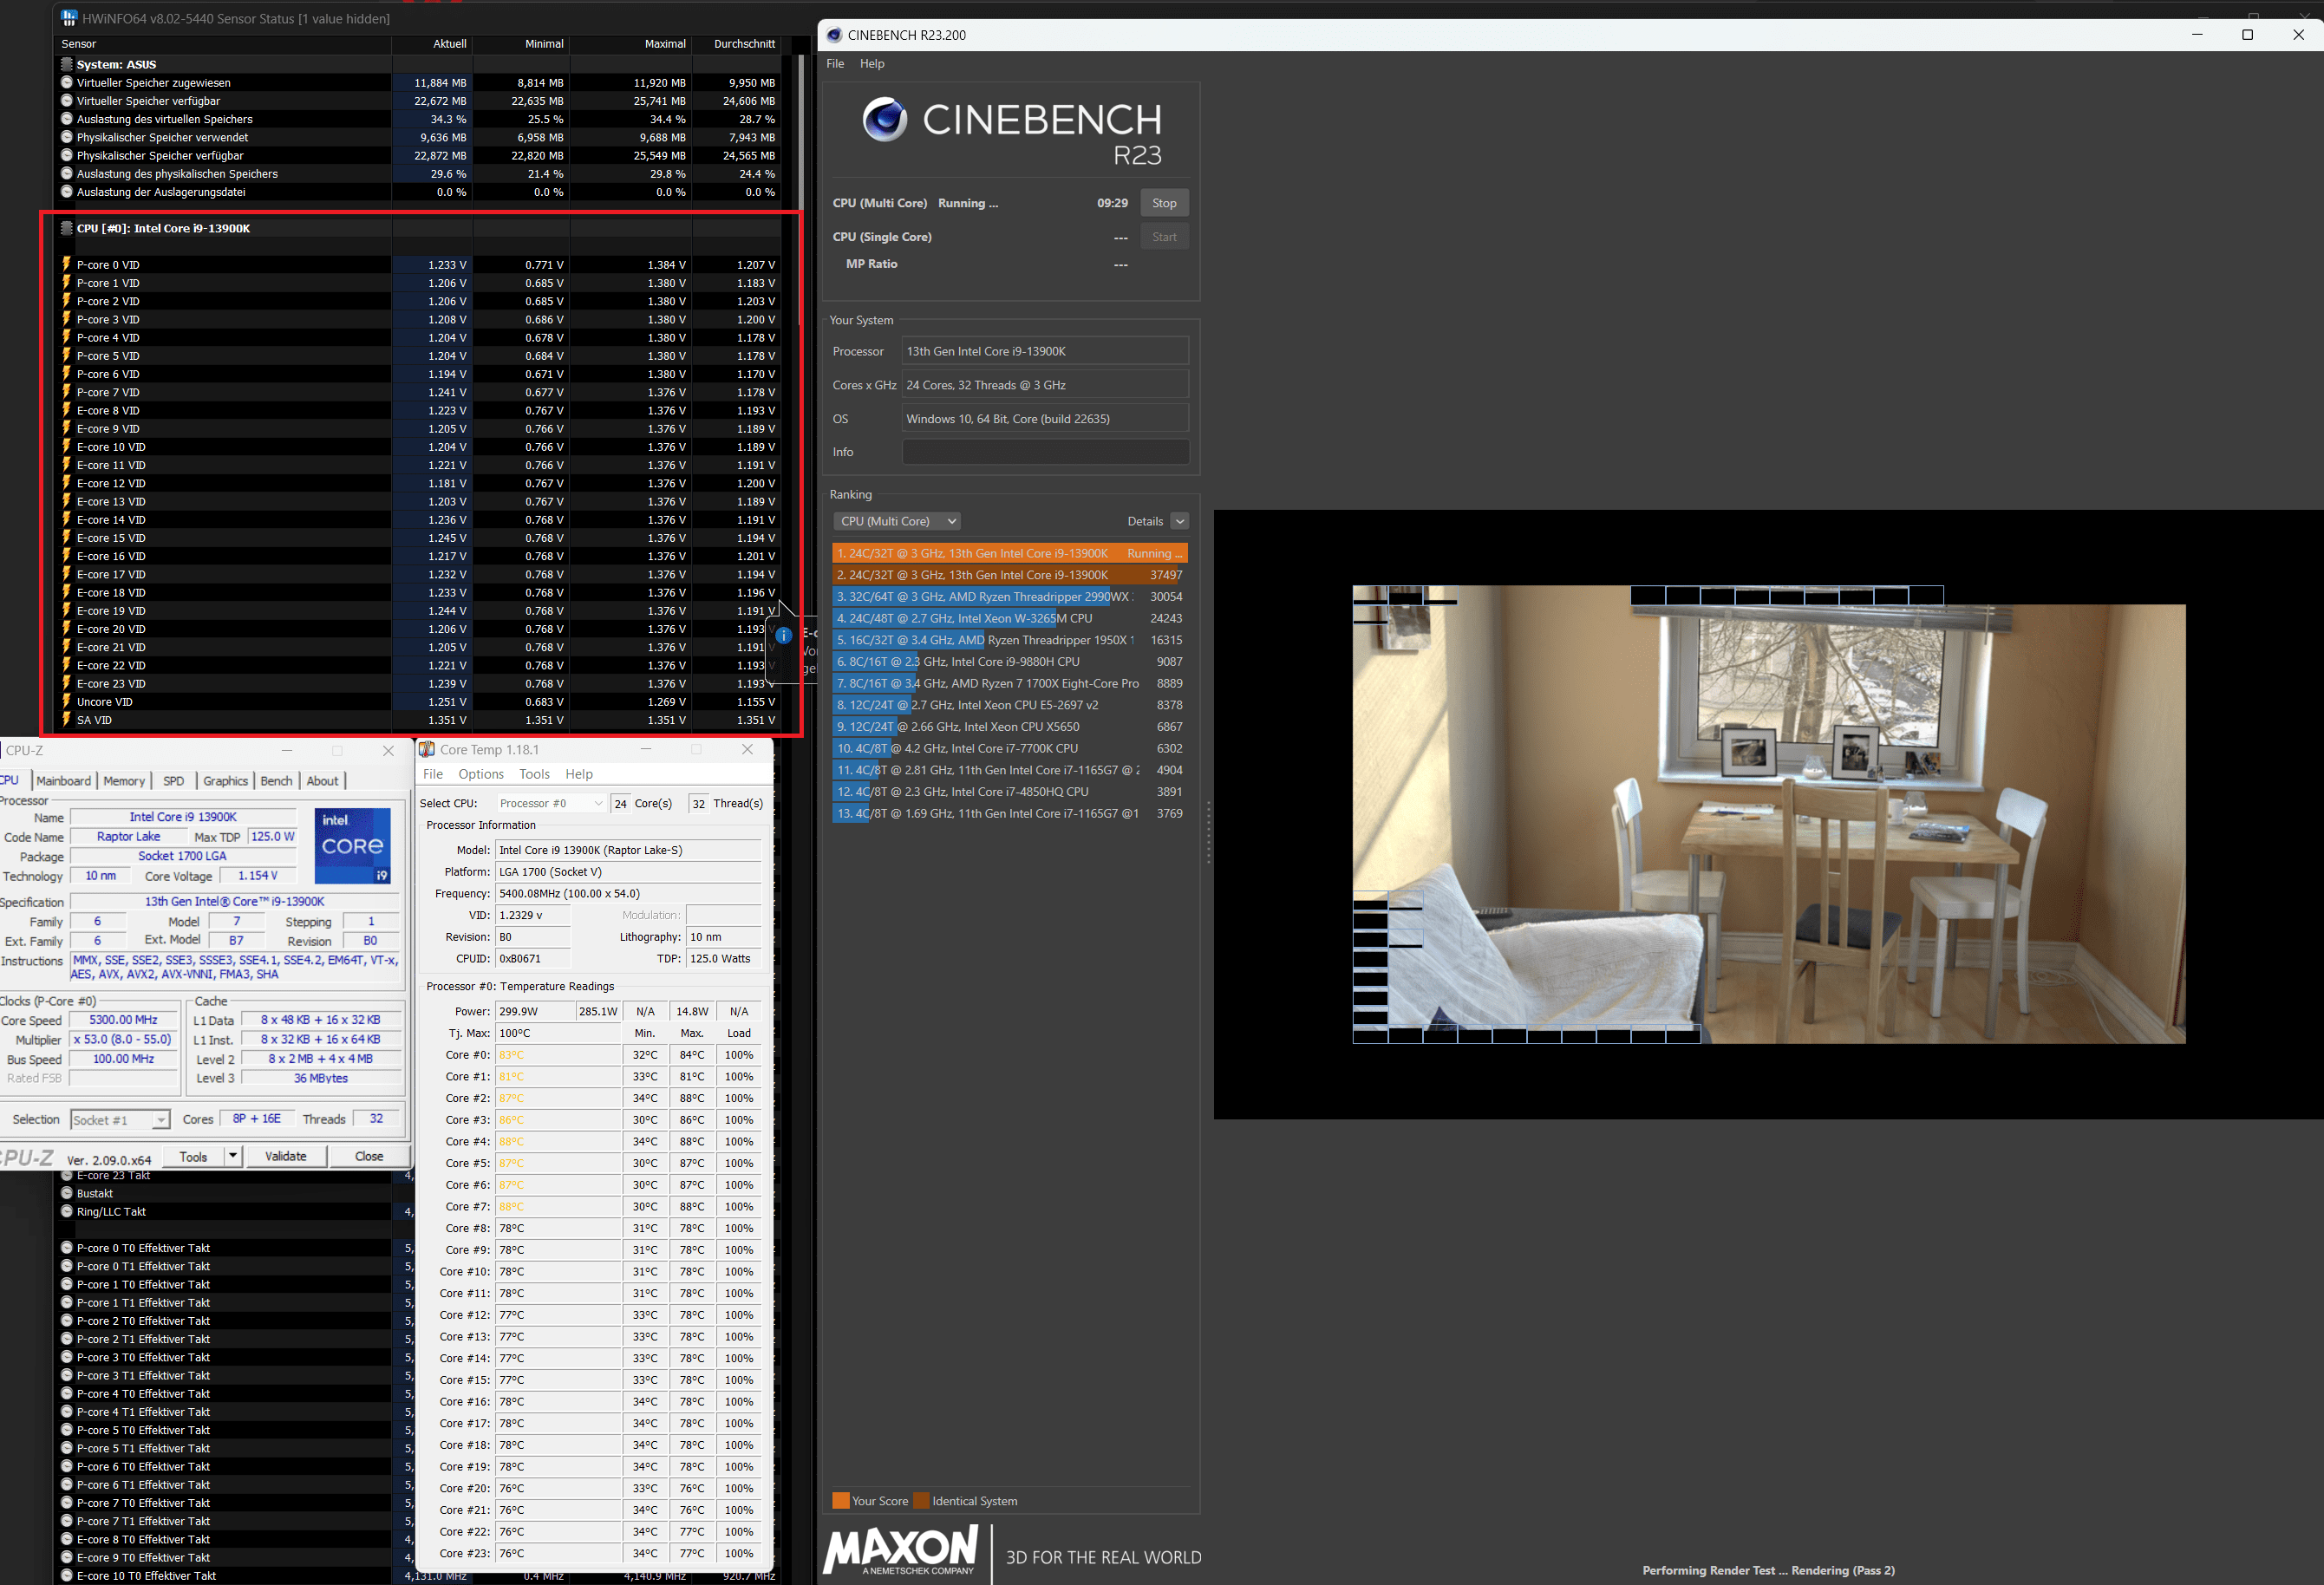
Task: Open the Core Temp Help menu
Action: (x=579, y=774)
